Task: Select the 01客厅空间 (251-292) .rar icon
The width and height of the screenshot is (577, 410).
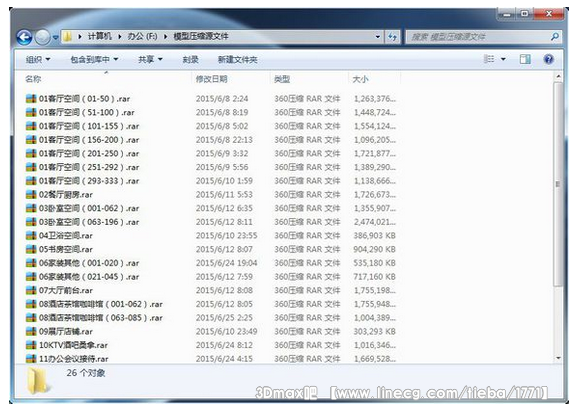Action: click(31, 167)
